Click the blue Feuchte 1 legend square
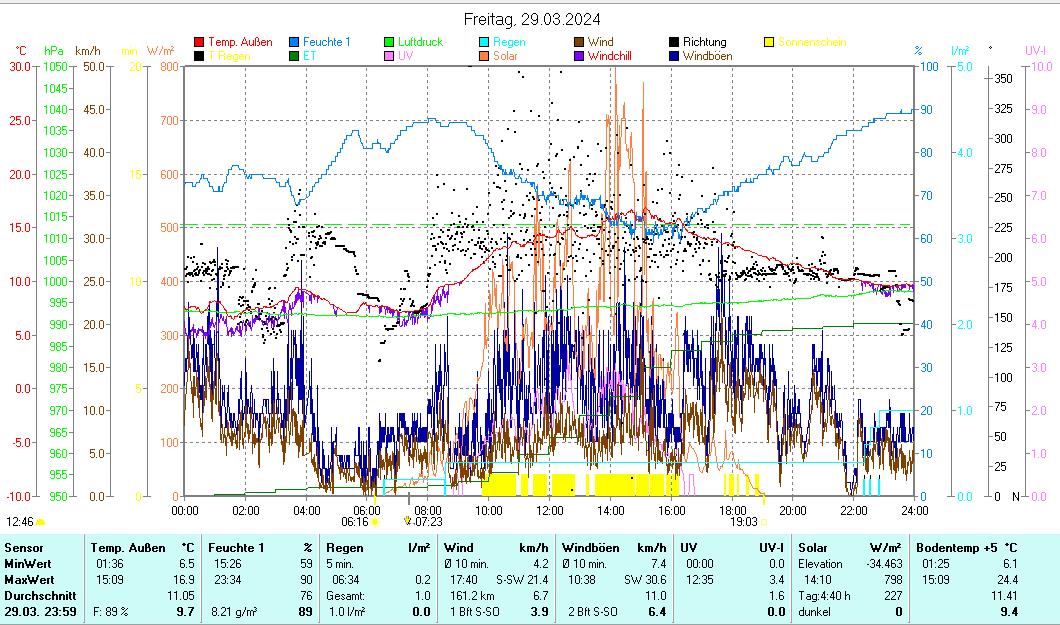The width and height of the screenshot is (1060, 625). click(294, 42)
